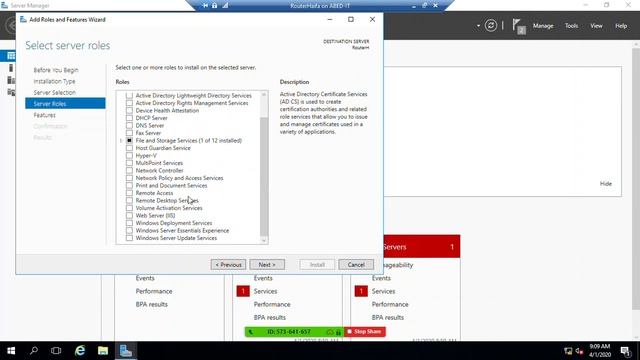The image size is (640, 360).
Task: Enable Web Server (IIS) checkbox
Action: [129, 216]
